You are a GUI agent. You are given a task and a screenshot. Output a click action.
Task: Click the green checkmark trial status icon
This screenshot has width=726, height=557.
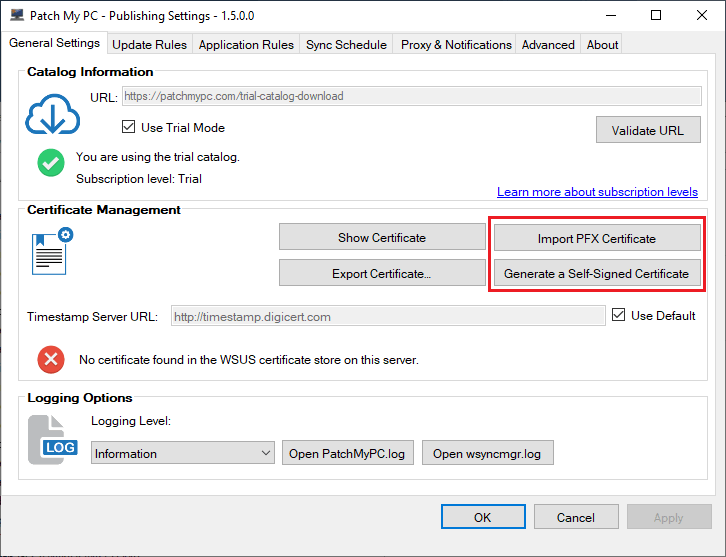click(x=51, y=163)
